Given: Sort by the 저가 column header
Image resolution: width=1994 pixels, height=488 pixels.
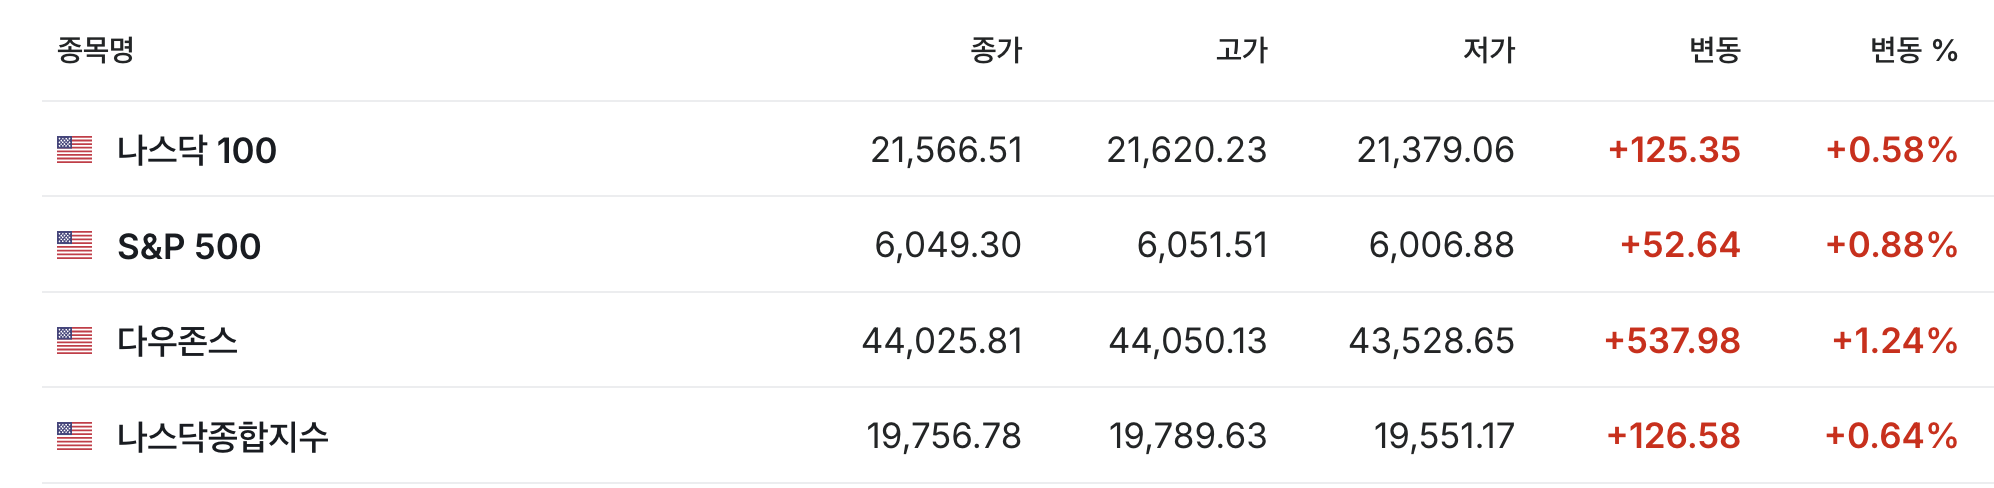Looking at the screenshot, I should tap(1489, 49).
